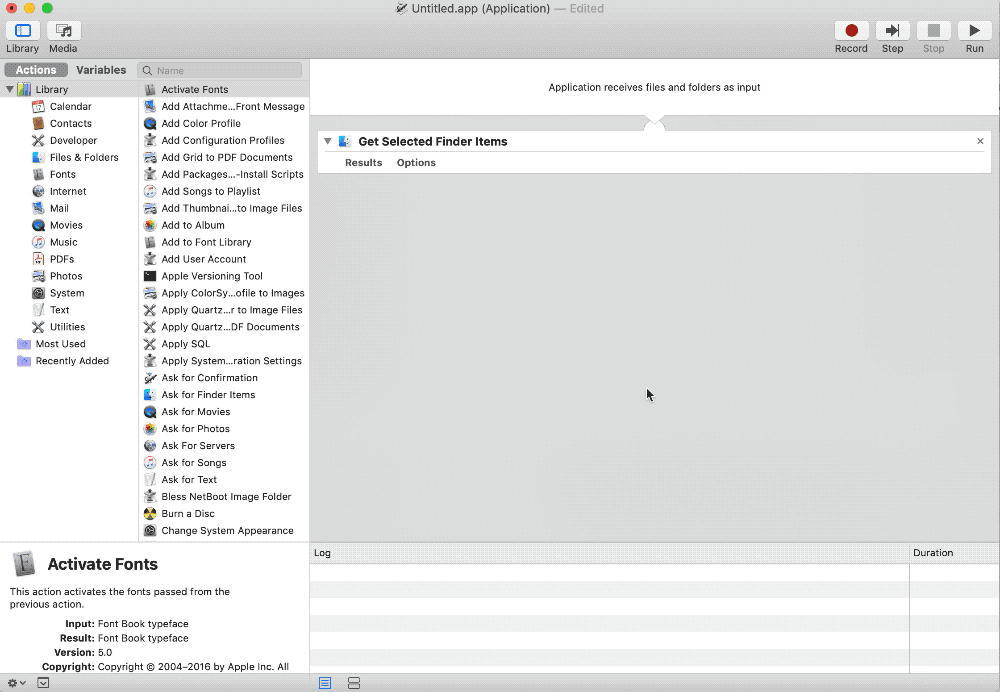Select the Contacts category icon
1000x692 pixels.
point(38,124)
